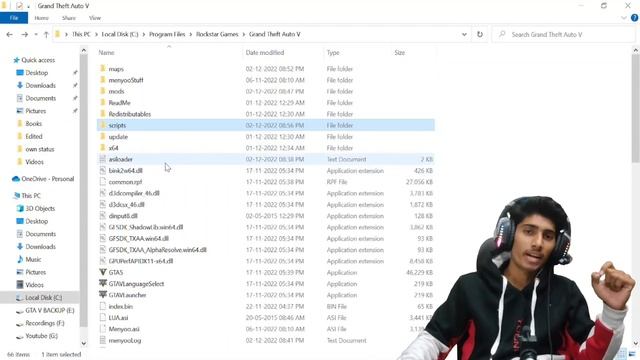Switch to the Share ribbon tab

point(69,18)
